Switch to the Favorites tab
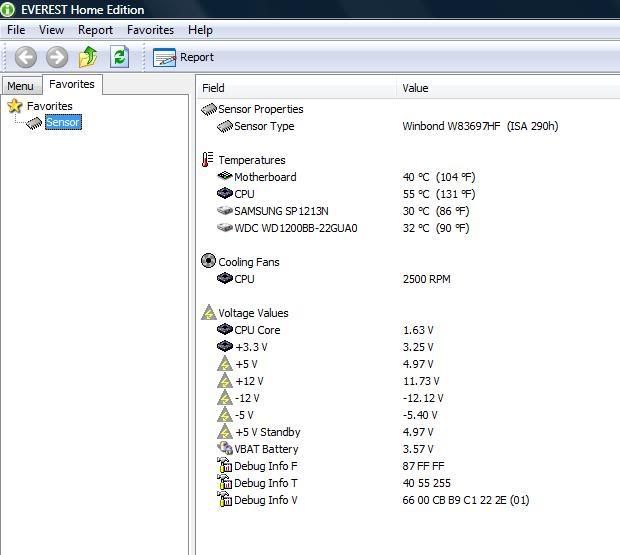Image resolution: width=620 pixels, height=555 pixels. [72, 84]
